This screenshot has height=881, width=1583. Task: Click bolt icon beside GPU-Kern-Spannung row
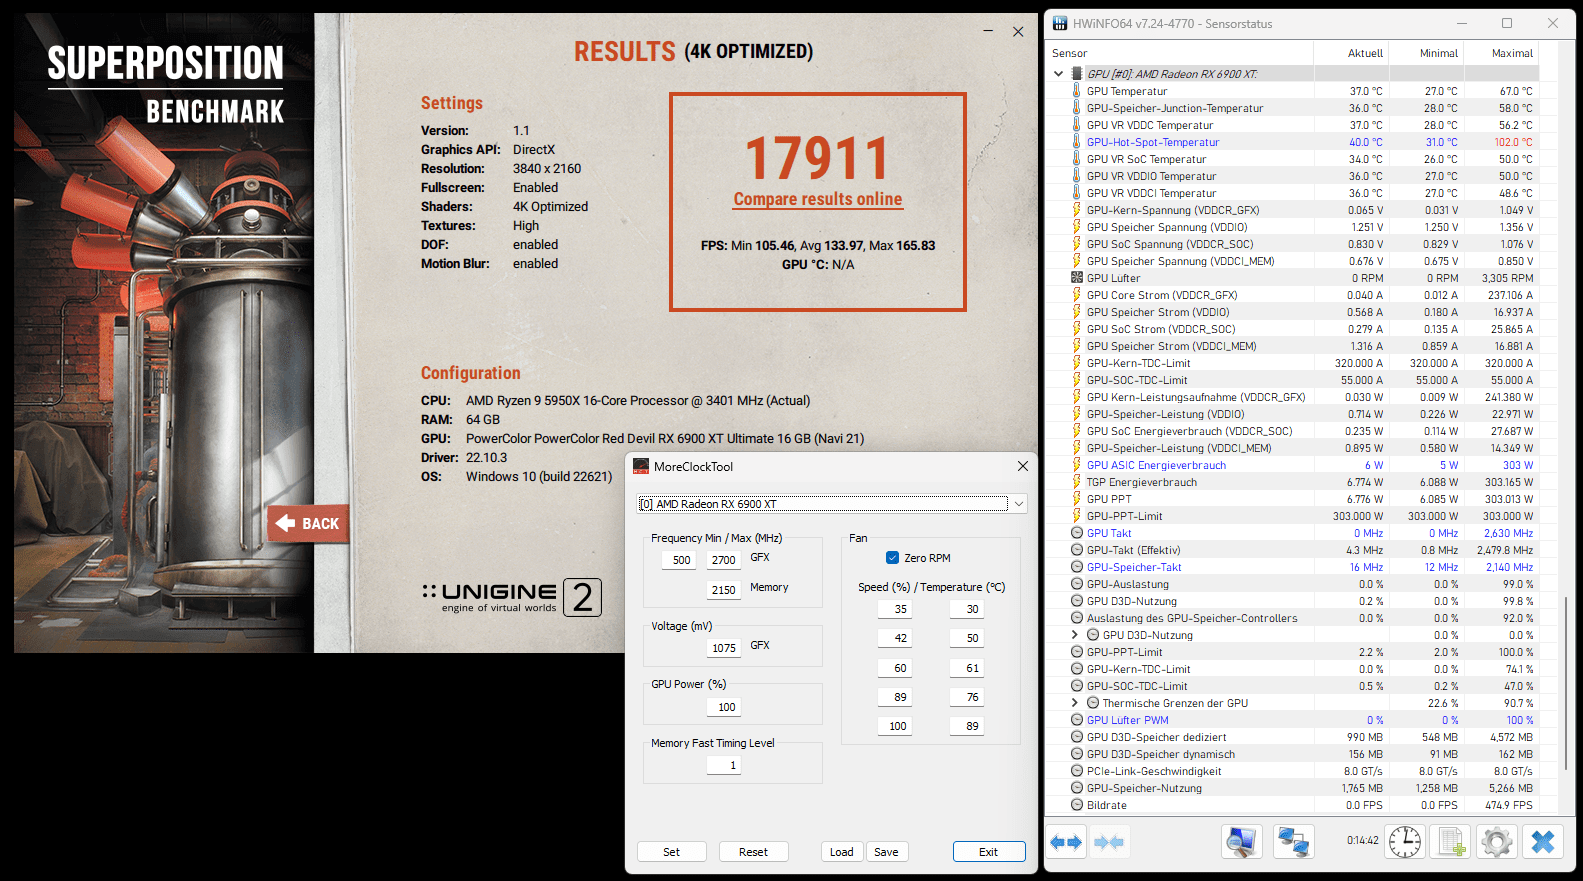pos(1077,210)
